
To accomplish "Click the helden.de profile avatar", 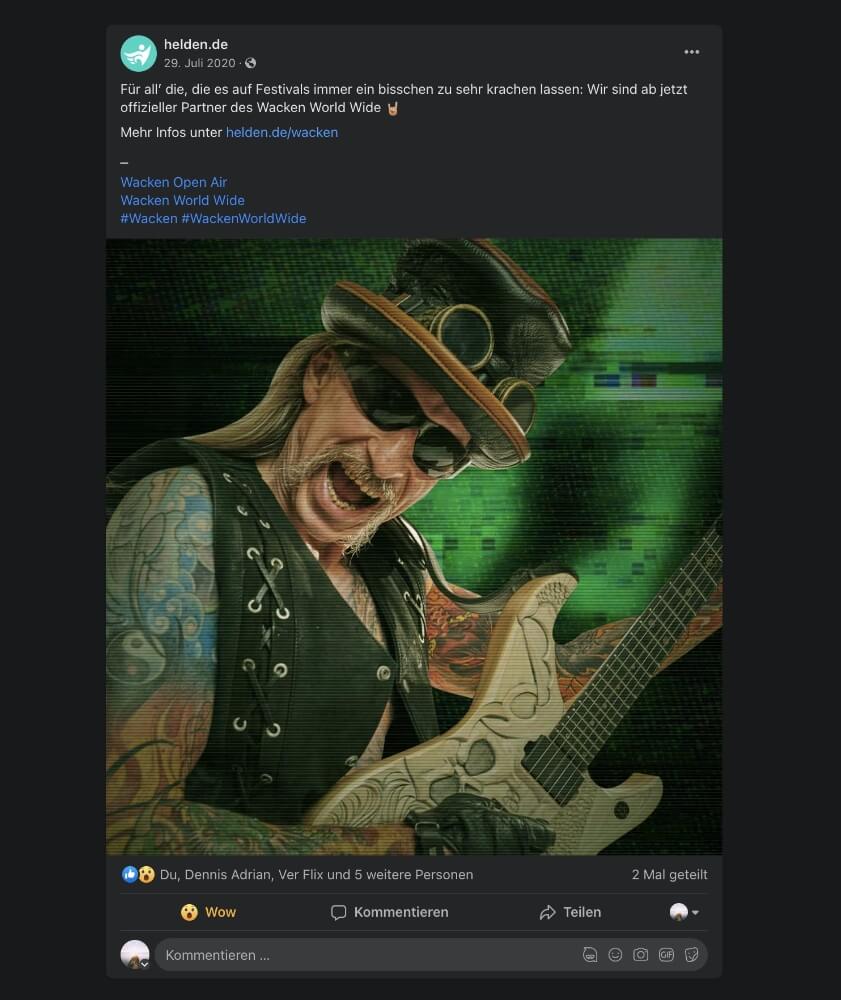I will (x=139, y=53).
